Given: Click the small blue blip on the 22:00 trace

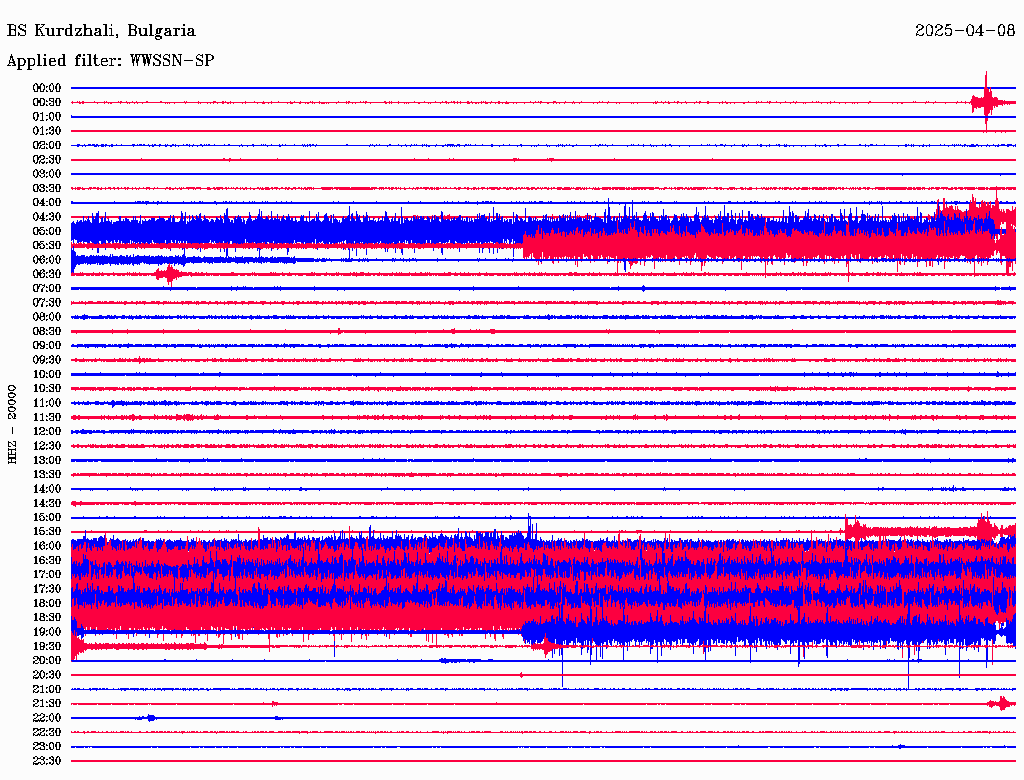Looking at the screenshot, I should pos(149,718).
